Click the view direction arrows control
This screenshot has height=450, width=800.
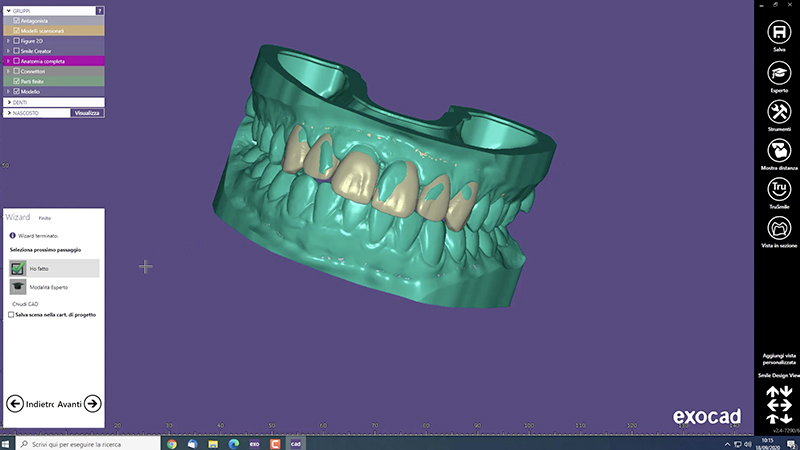(x=778, y=404)
